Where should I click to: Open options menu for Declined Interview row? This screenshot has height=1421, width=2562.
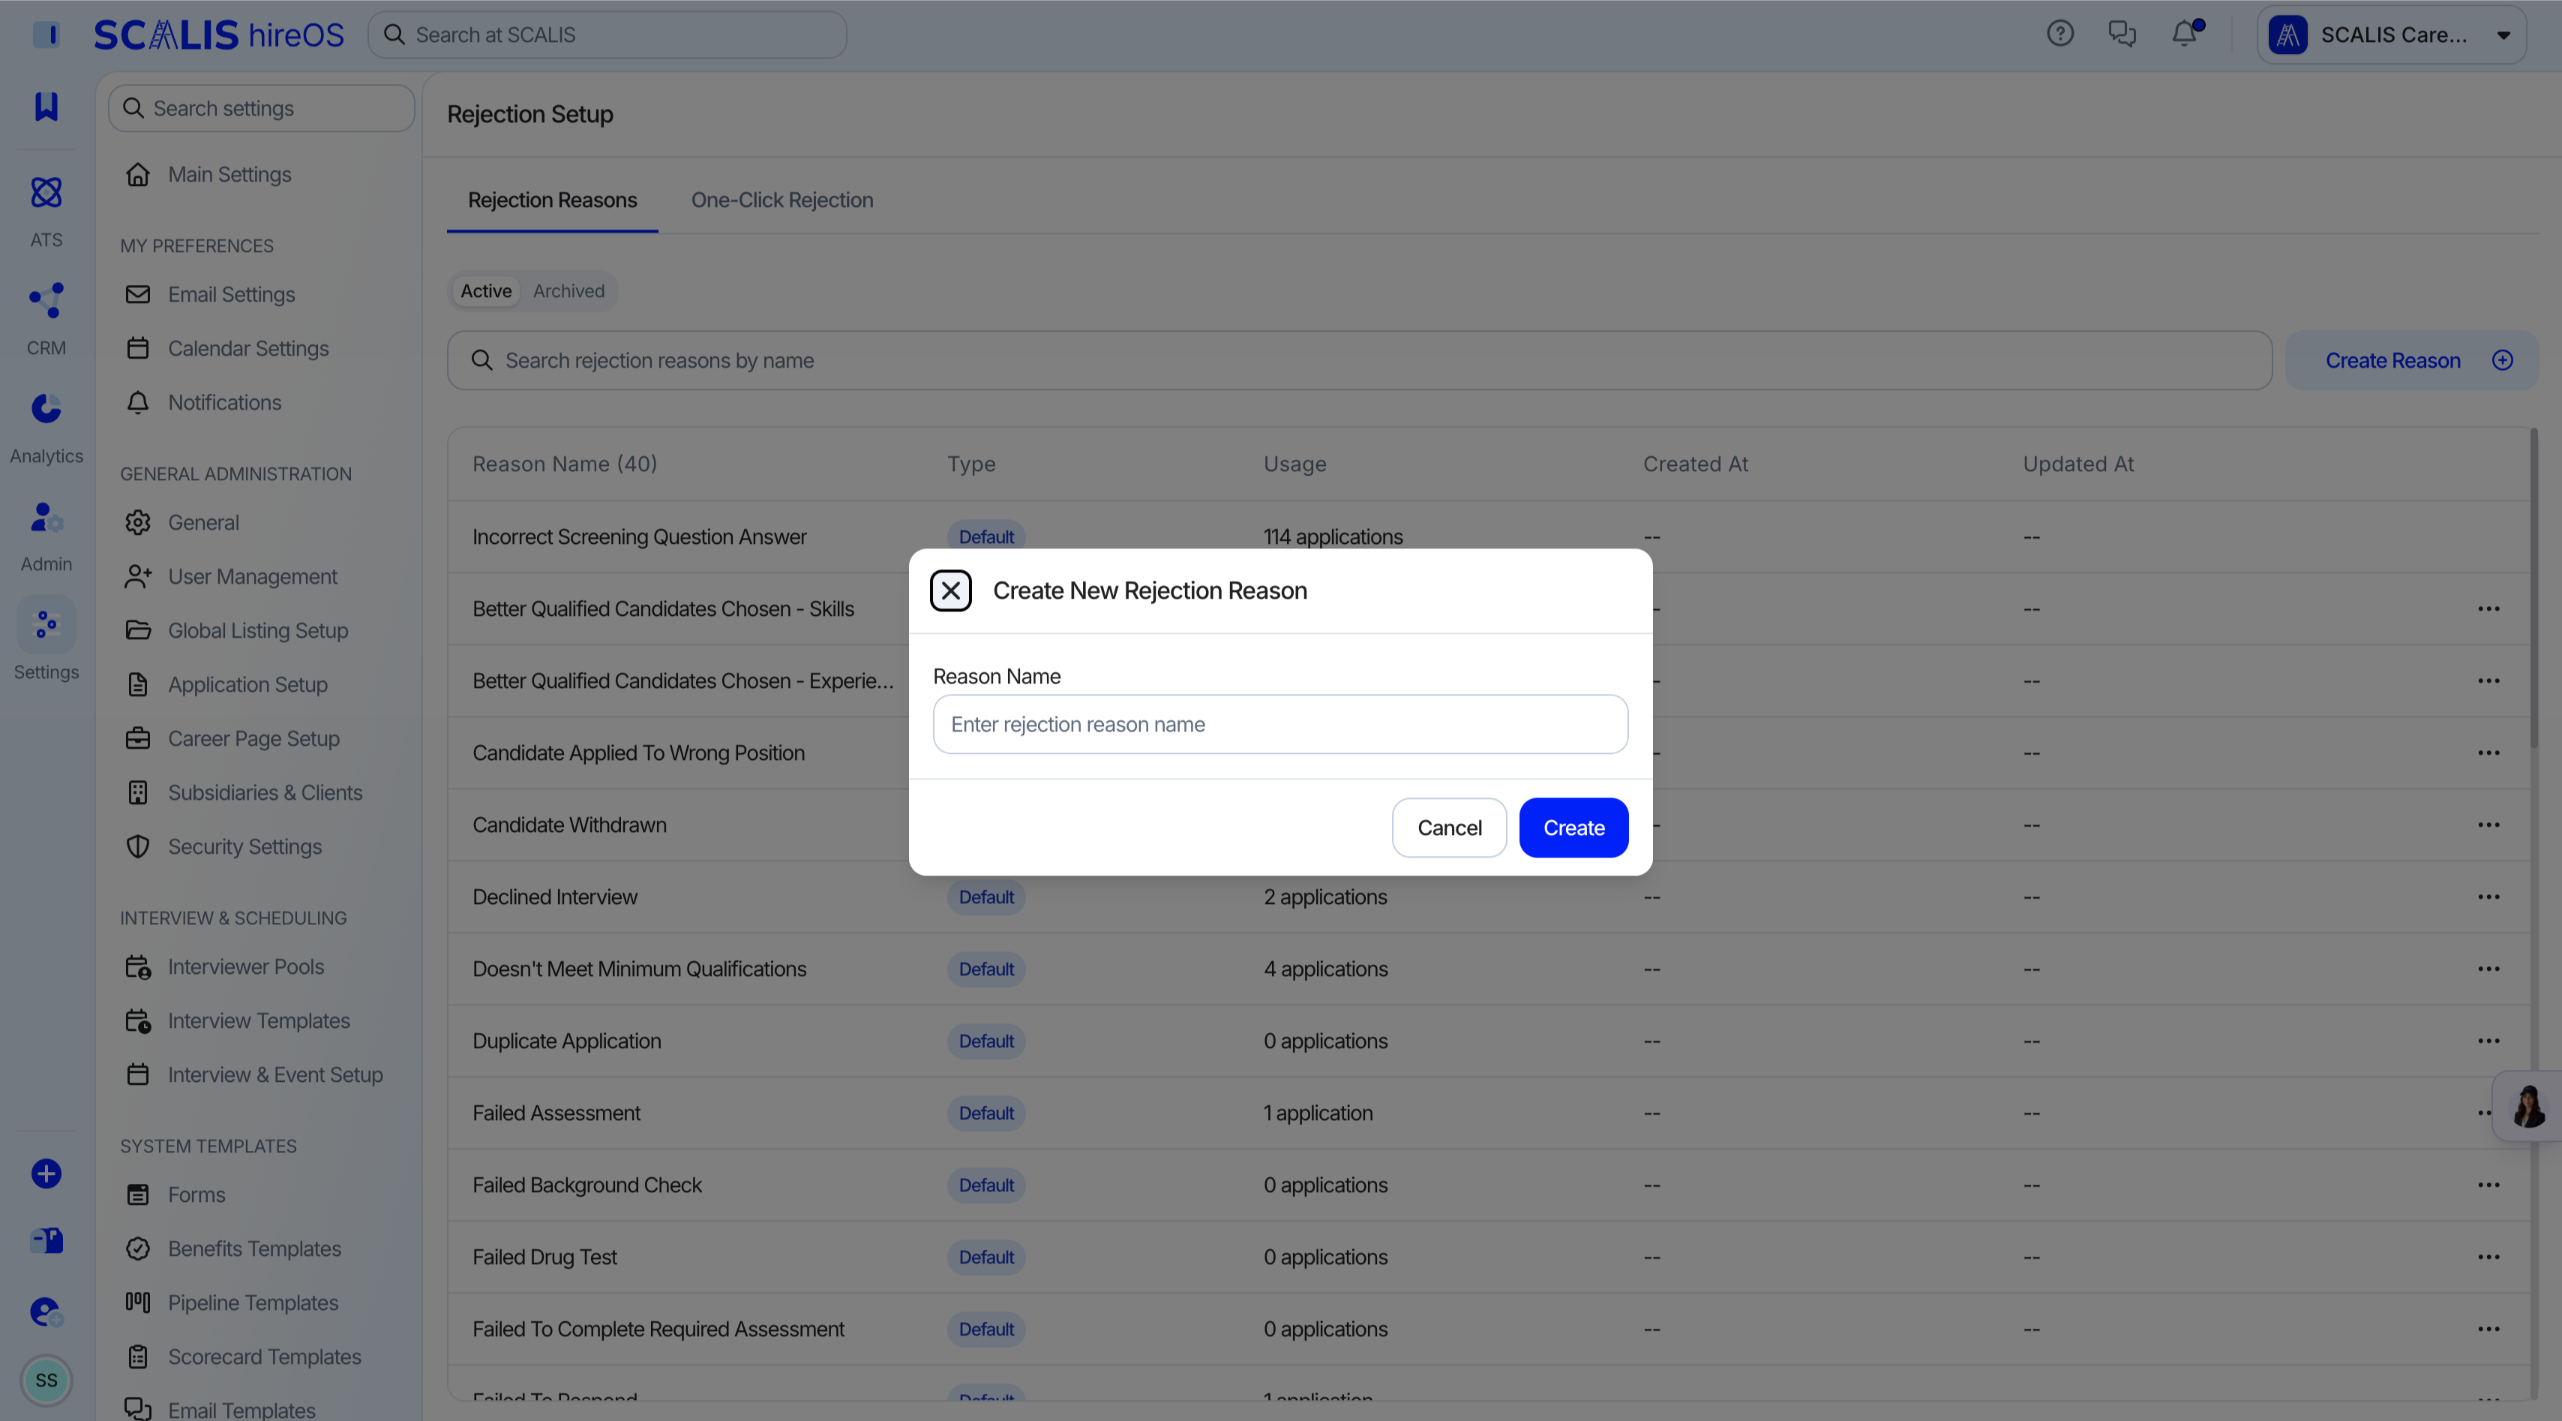tap(2488, 896)
